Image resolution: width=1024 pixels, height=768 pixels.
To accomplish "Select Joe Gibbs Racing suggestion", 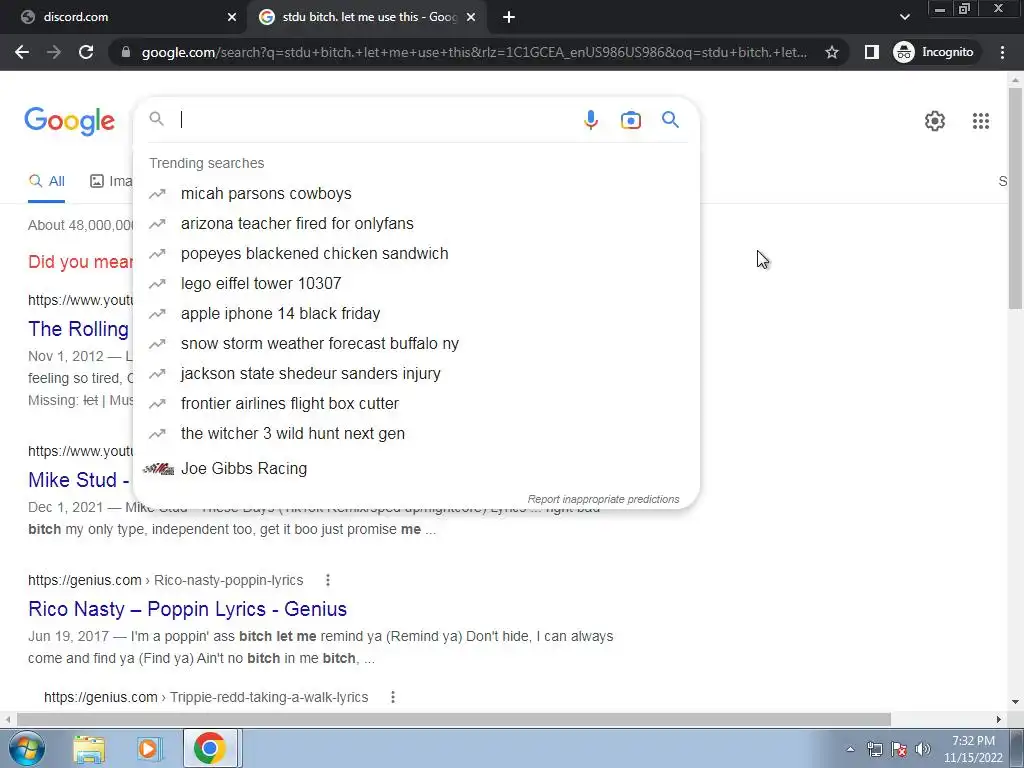I will [x=416, y=469].
